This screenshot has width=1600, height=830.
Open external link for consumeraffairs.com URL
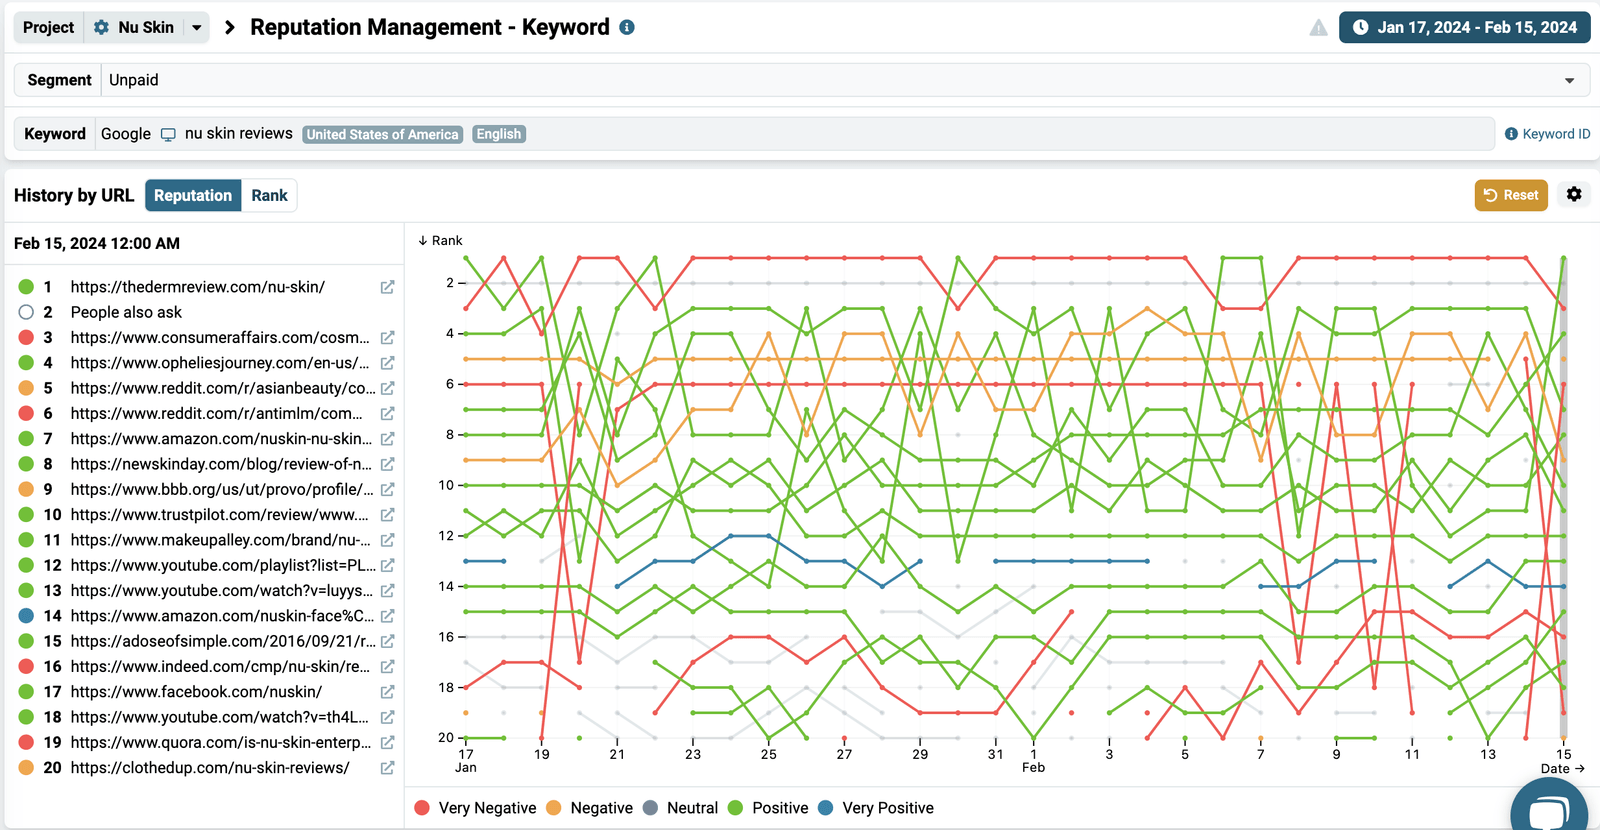tap(387, 337)
